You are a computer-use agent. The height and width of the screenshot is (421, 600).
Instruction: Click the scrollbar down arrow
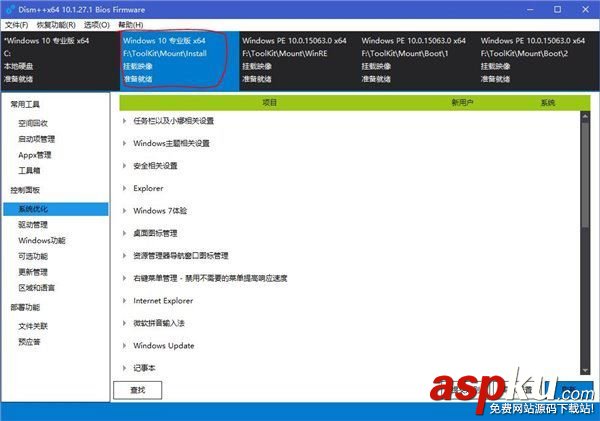(585, 370)
